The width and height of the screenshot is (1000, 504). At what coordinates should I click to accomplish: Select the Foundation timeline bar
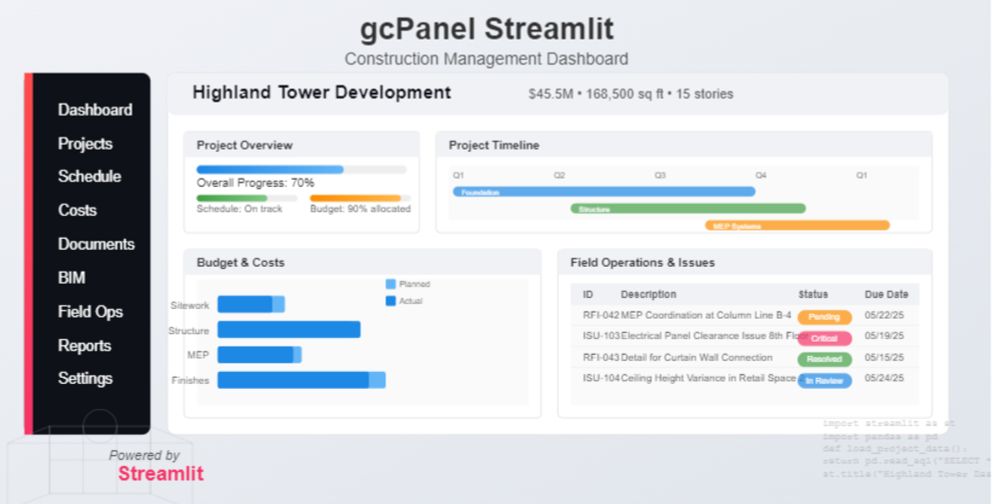(604, 191)
